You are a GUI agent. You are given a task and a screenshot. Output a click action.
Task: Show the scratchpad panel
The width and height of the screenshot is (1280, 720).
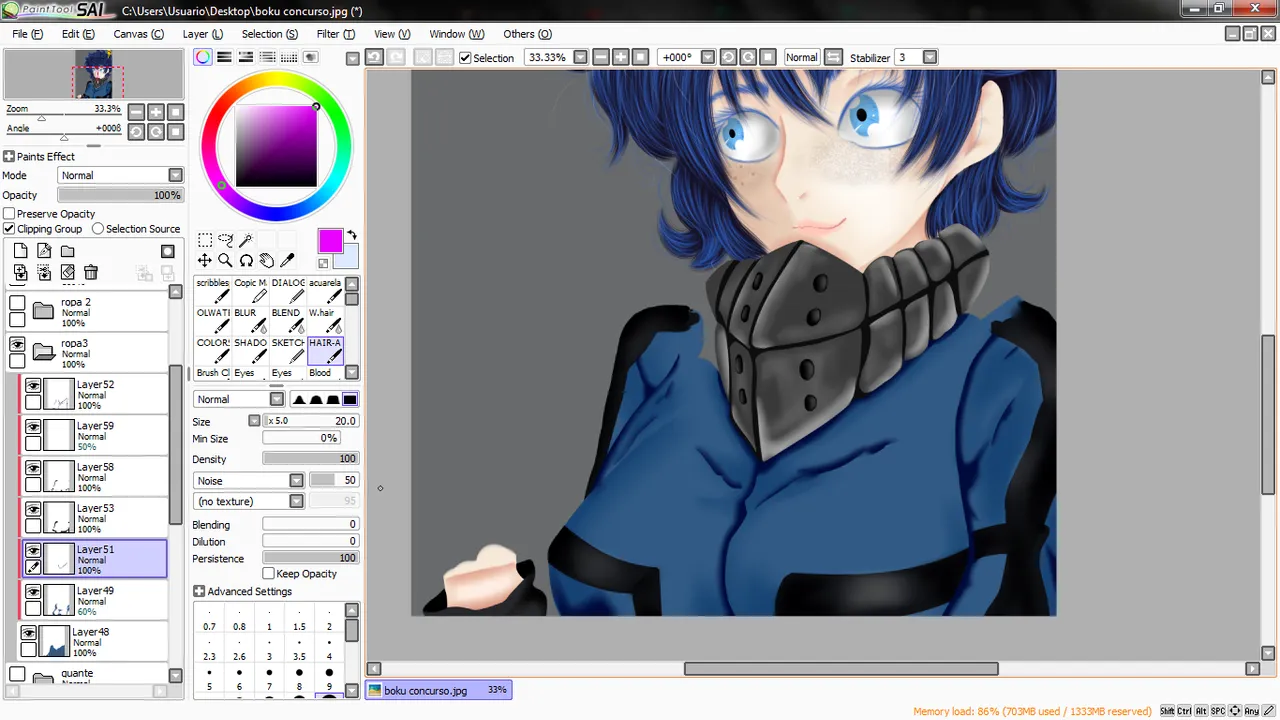coord(311,57)
